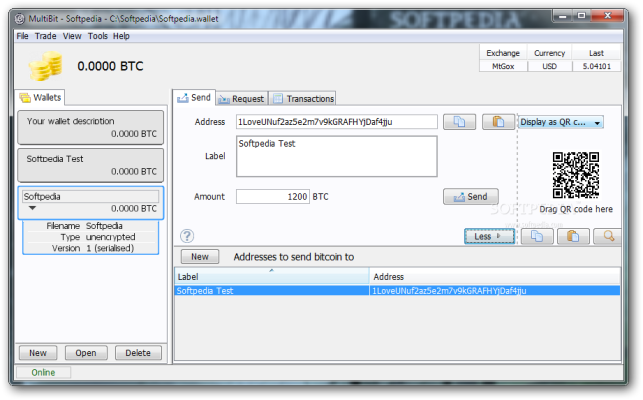
Task: Click the MultiBit title bar app icon
Action: click(20, 19)
